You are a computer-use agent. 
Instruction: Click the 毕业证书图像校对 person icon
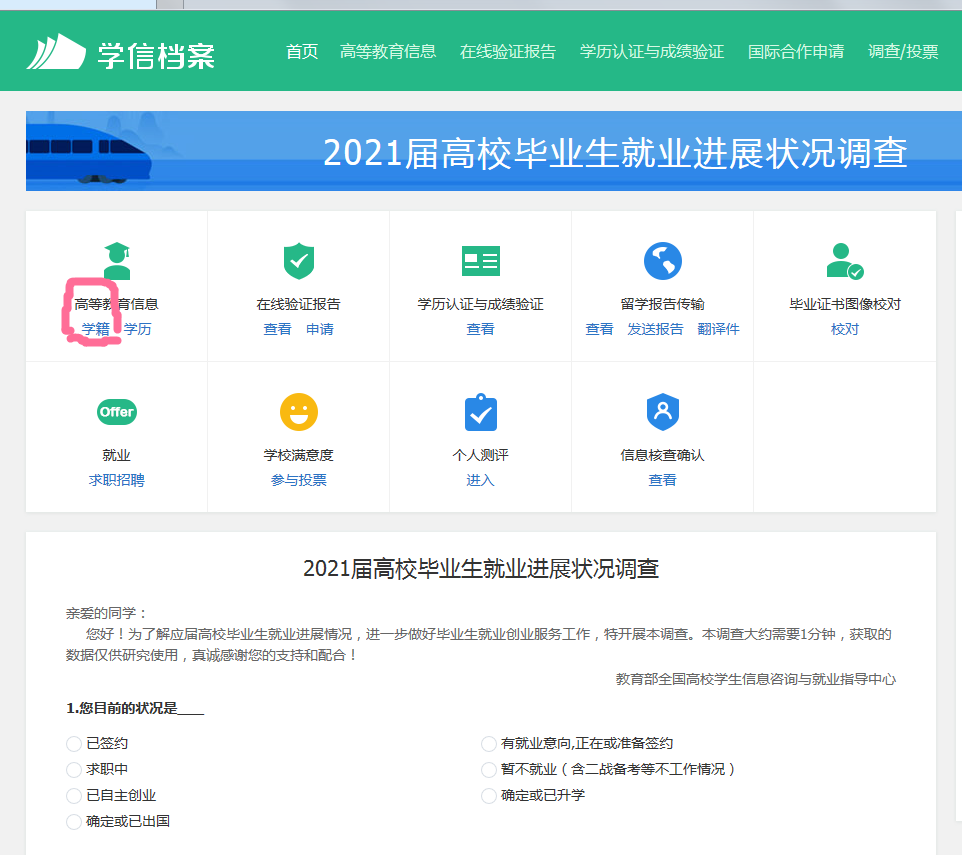coord(844,261)
